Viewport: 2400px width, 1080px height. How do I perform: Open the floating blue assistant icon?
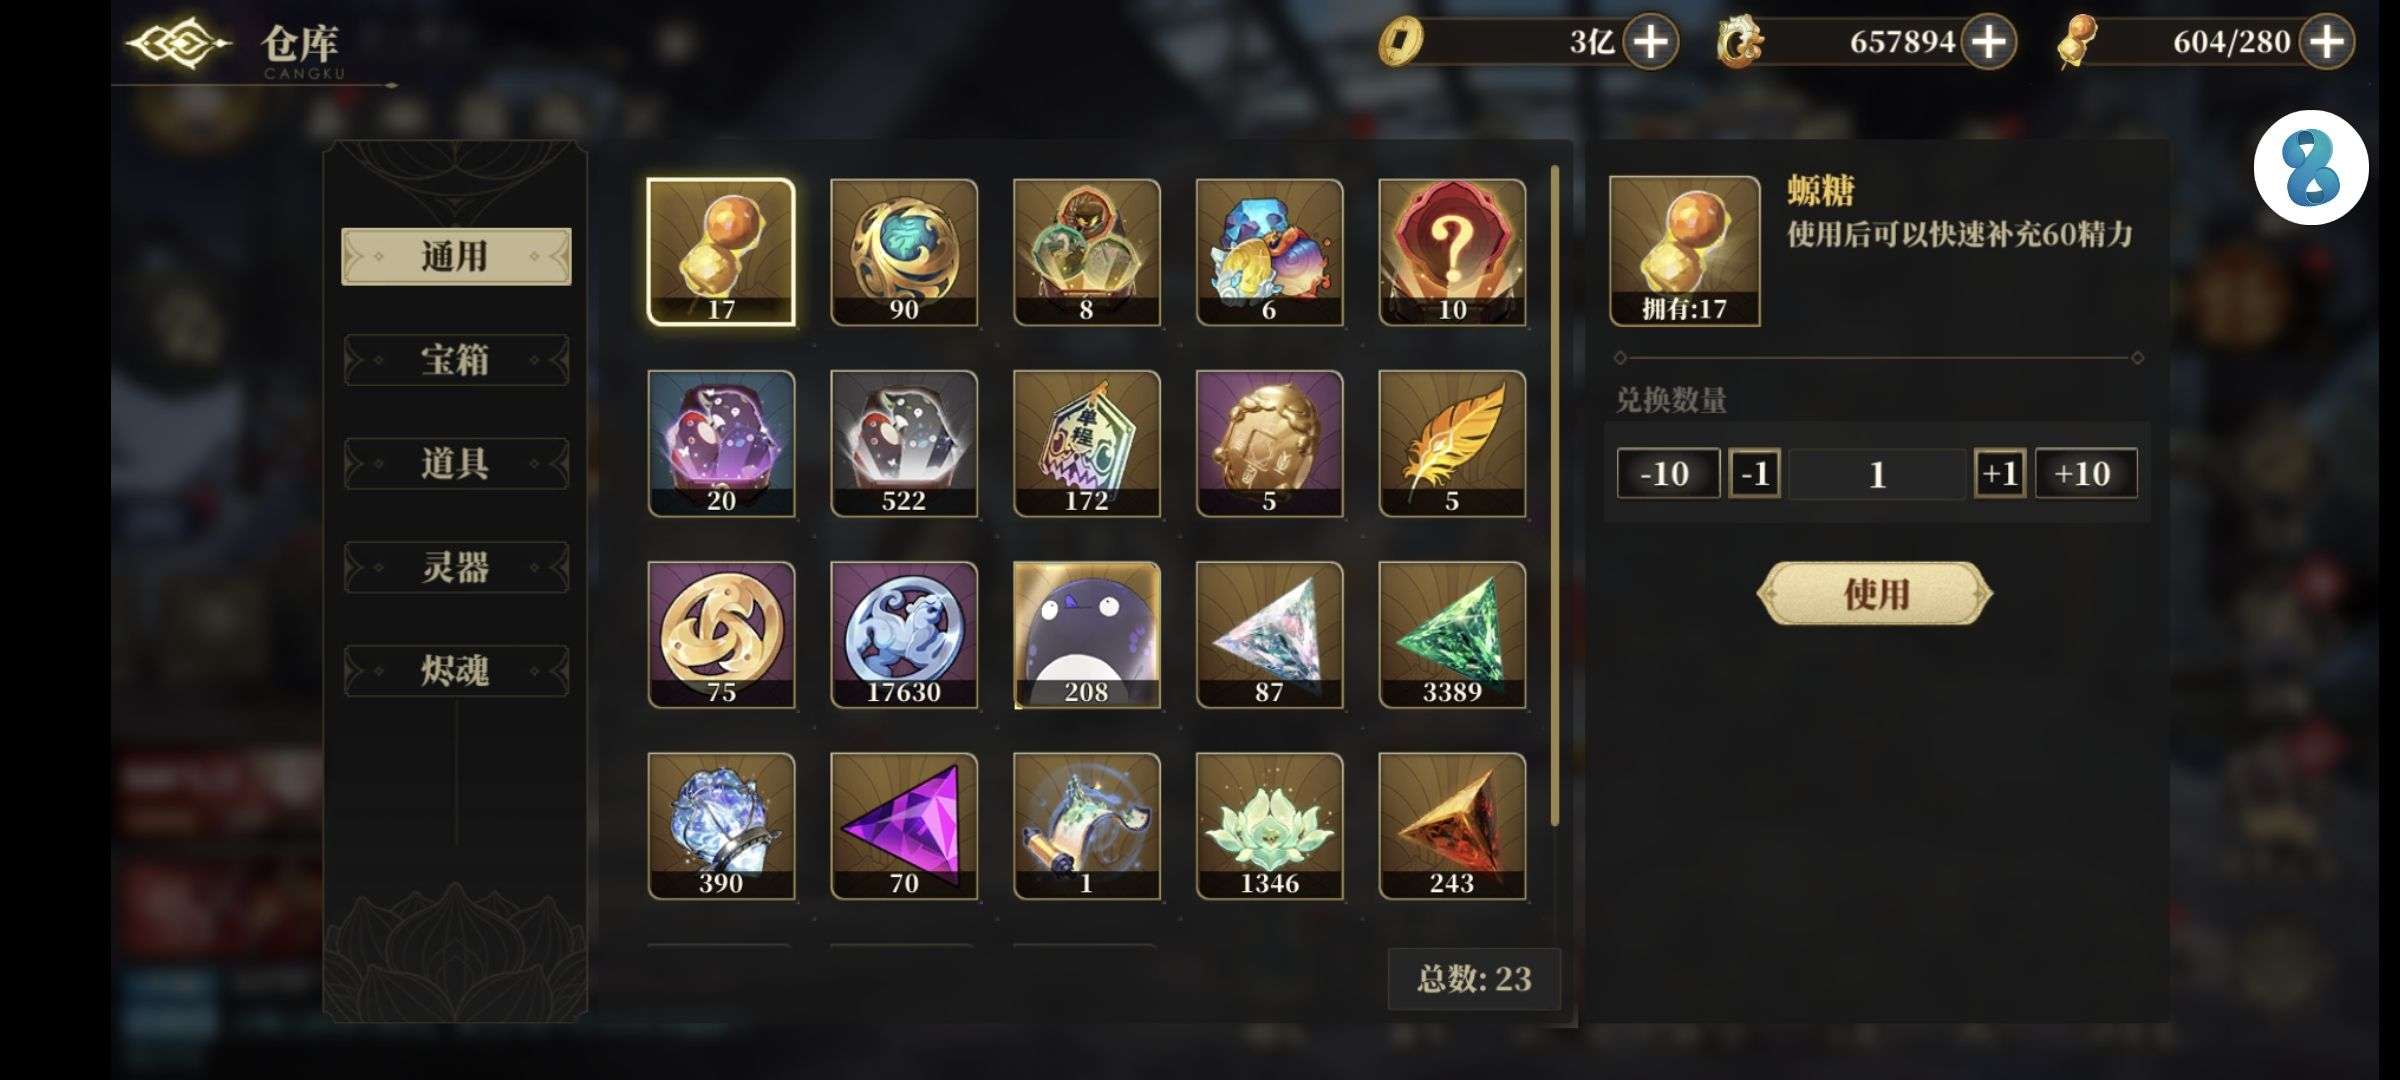tap(2310, 167)
